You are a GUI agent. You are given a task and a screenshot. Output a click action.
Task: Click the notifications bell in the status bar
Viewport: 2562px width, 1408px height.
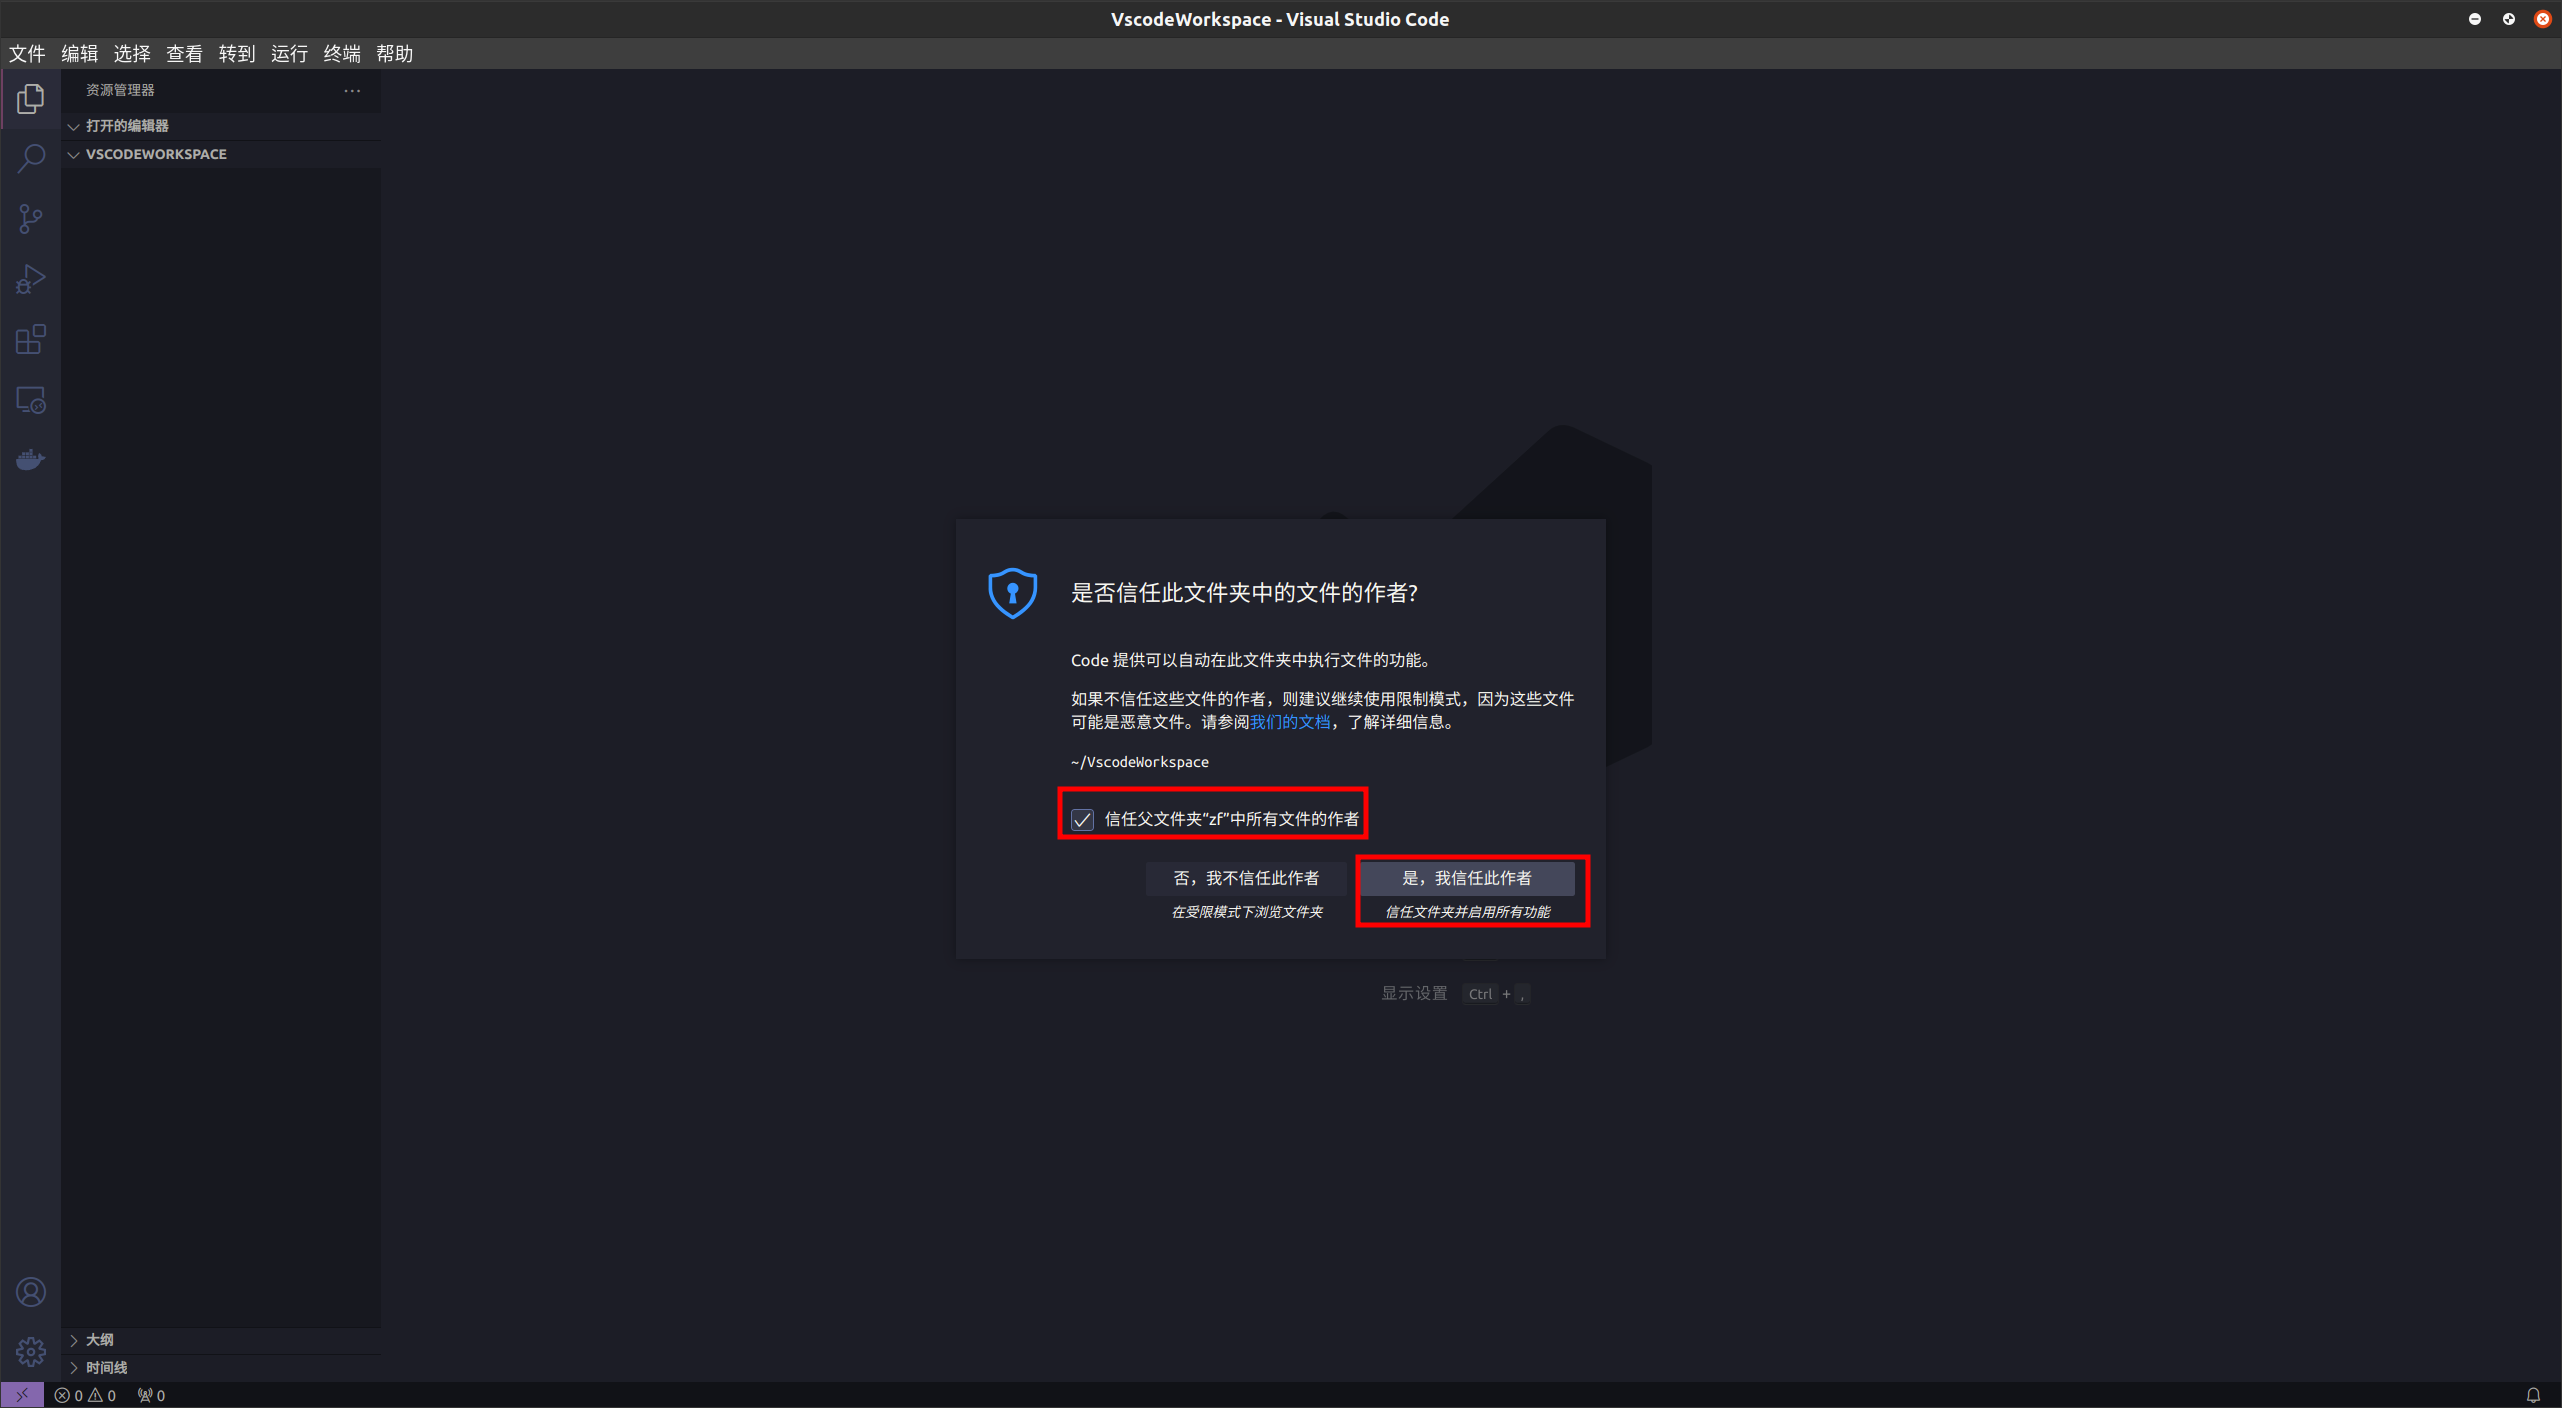pyautogui.click(x=2532, y=1394)
